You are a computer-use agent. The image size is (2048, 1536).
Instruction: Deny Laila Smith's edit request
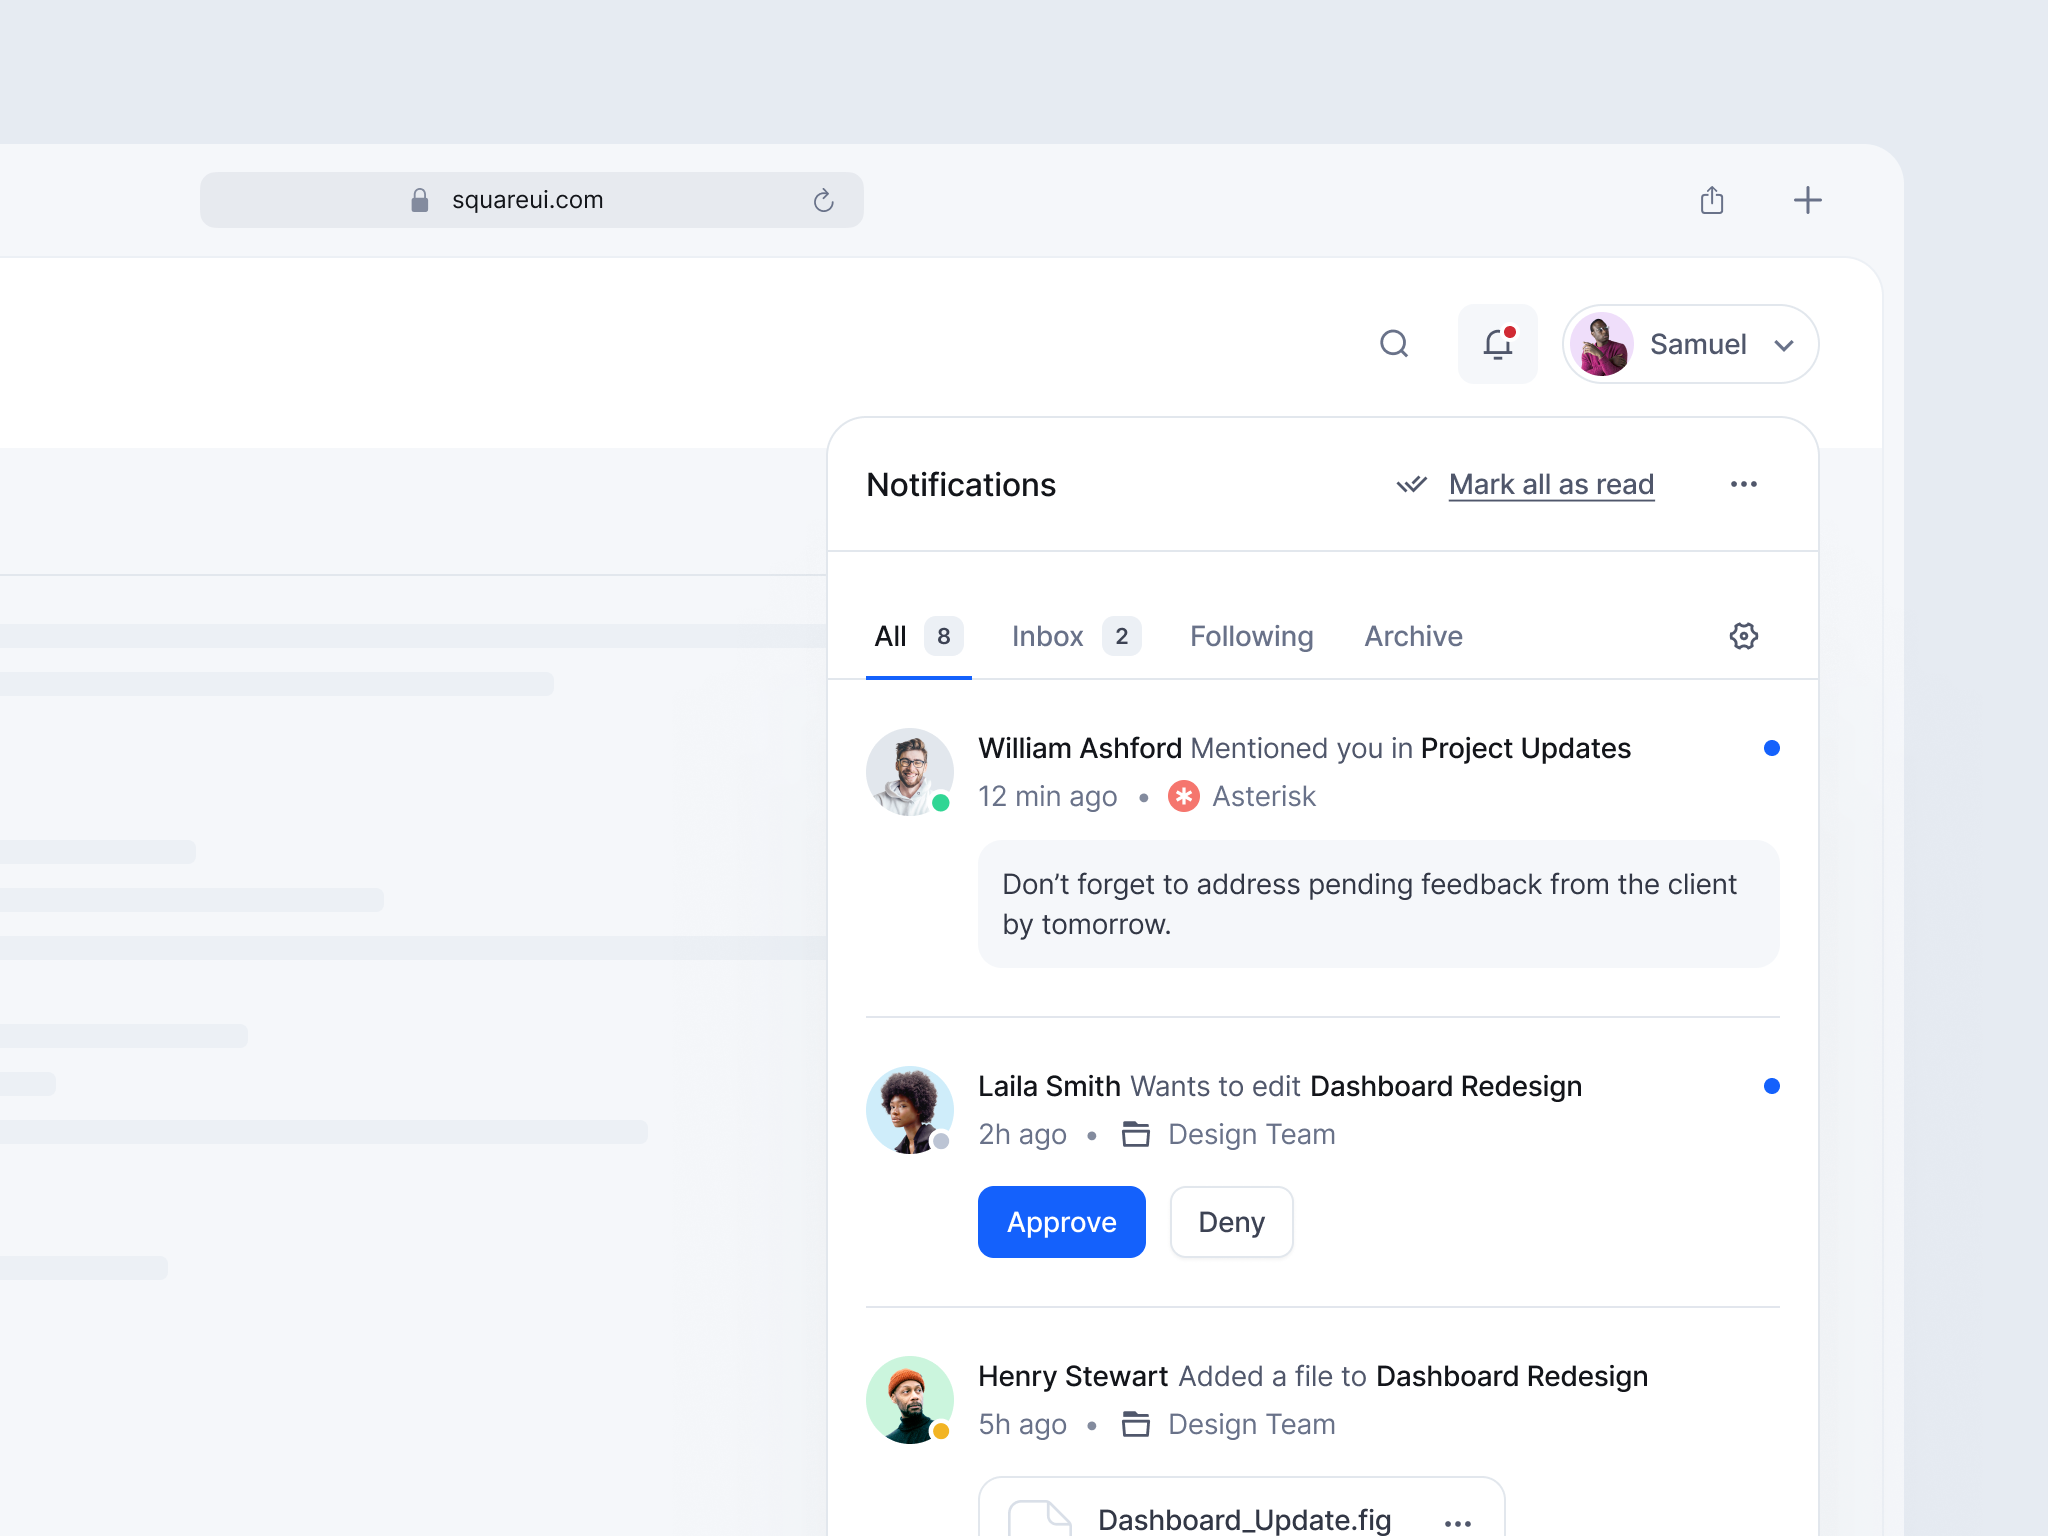tap(1232, 1222)
